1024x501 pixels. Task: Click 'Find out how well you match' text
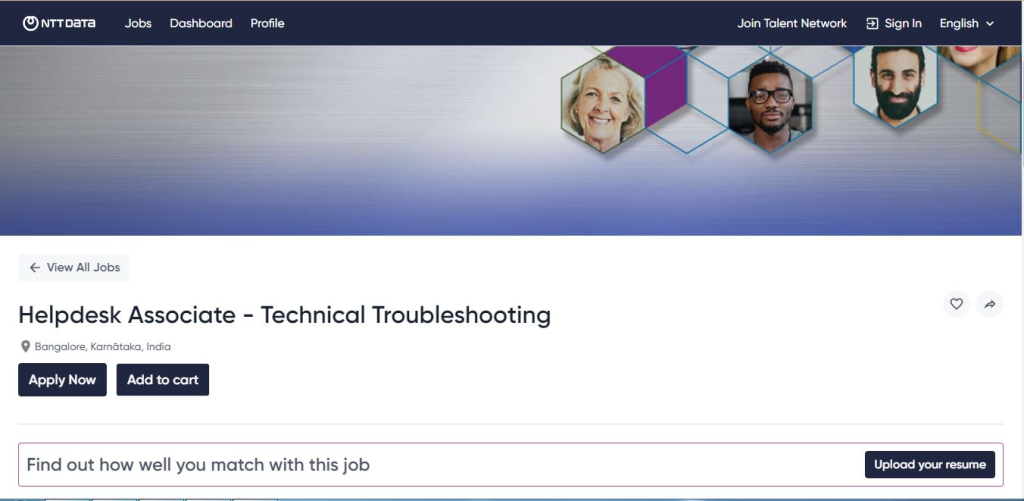click(198, 464)
